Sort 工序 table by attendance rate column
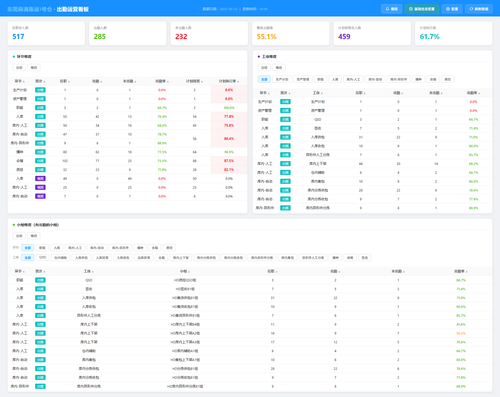 473,93
